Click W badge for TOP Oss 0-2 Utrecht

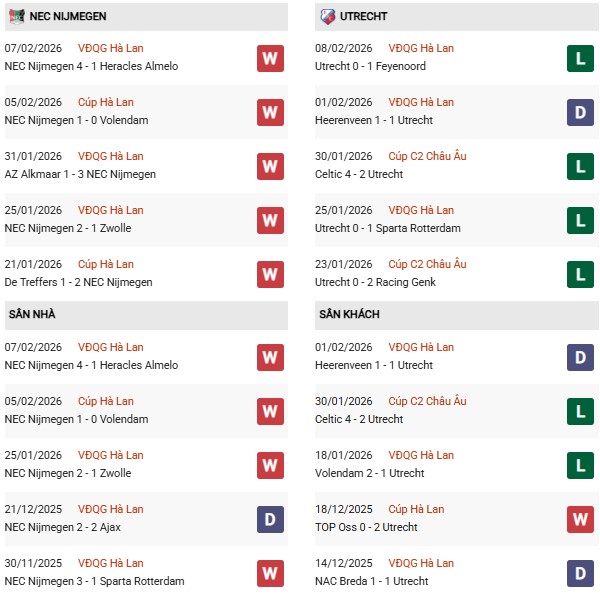(x=580, y=519)
